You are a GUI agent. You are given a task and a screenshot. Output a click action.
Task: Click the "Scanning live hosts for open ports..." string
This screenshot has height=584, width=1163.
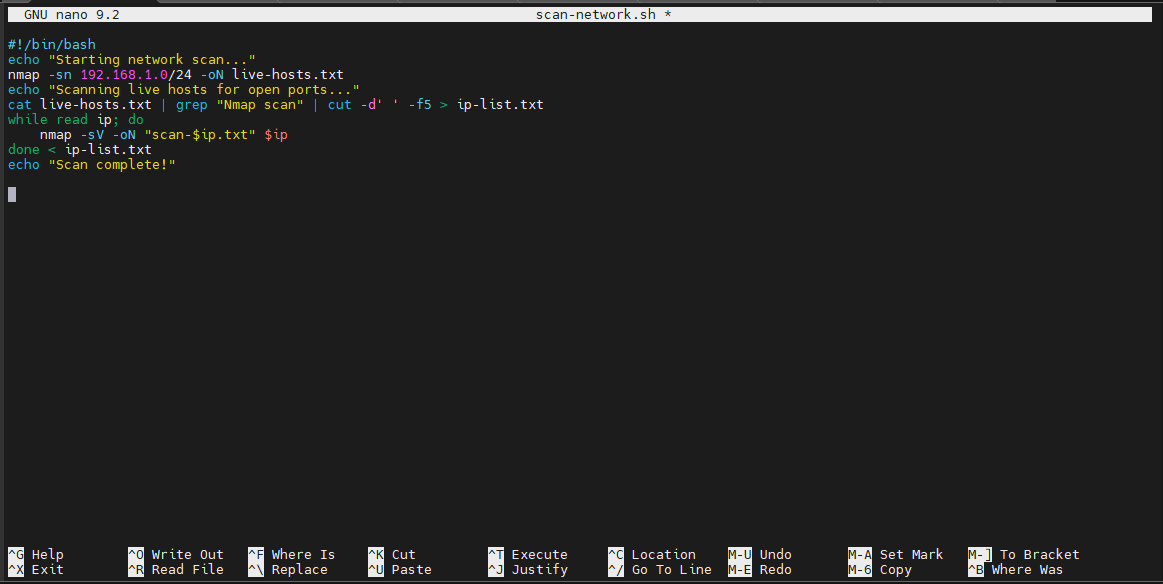click(x=204, y=89)
